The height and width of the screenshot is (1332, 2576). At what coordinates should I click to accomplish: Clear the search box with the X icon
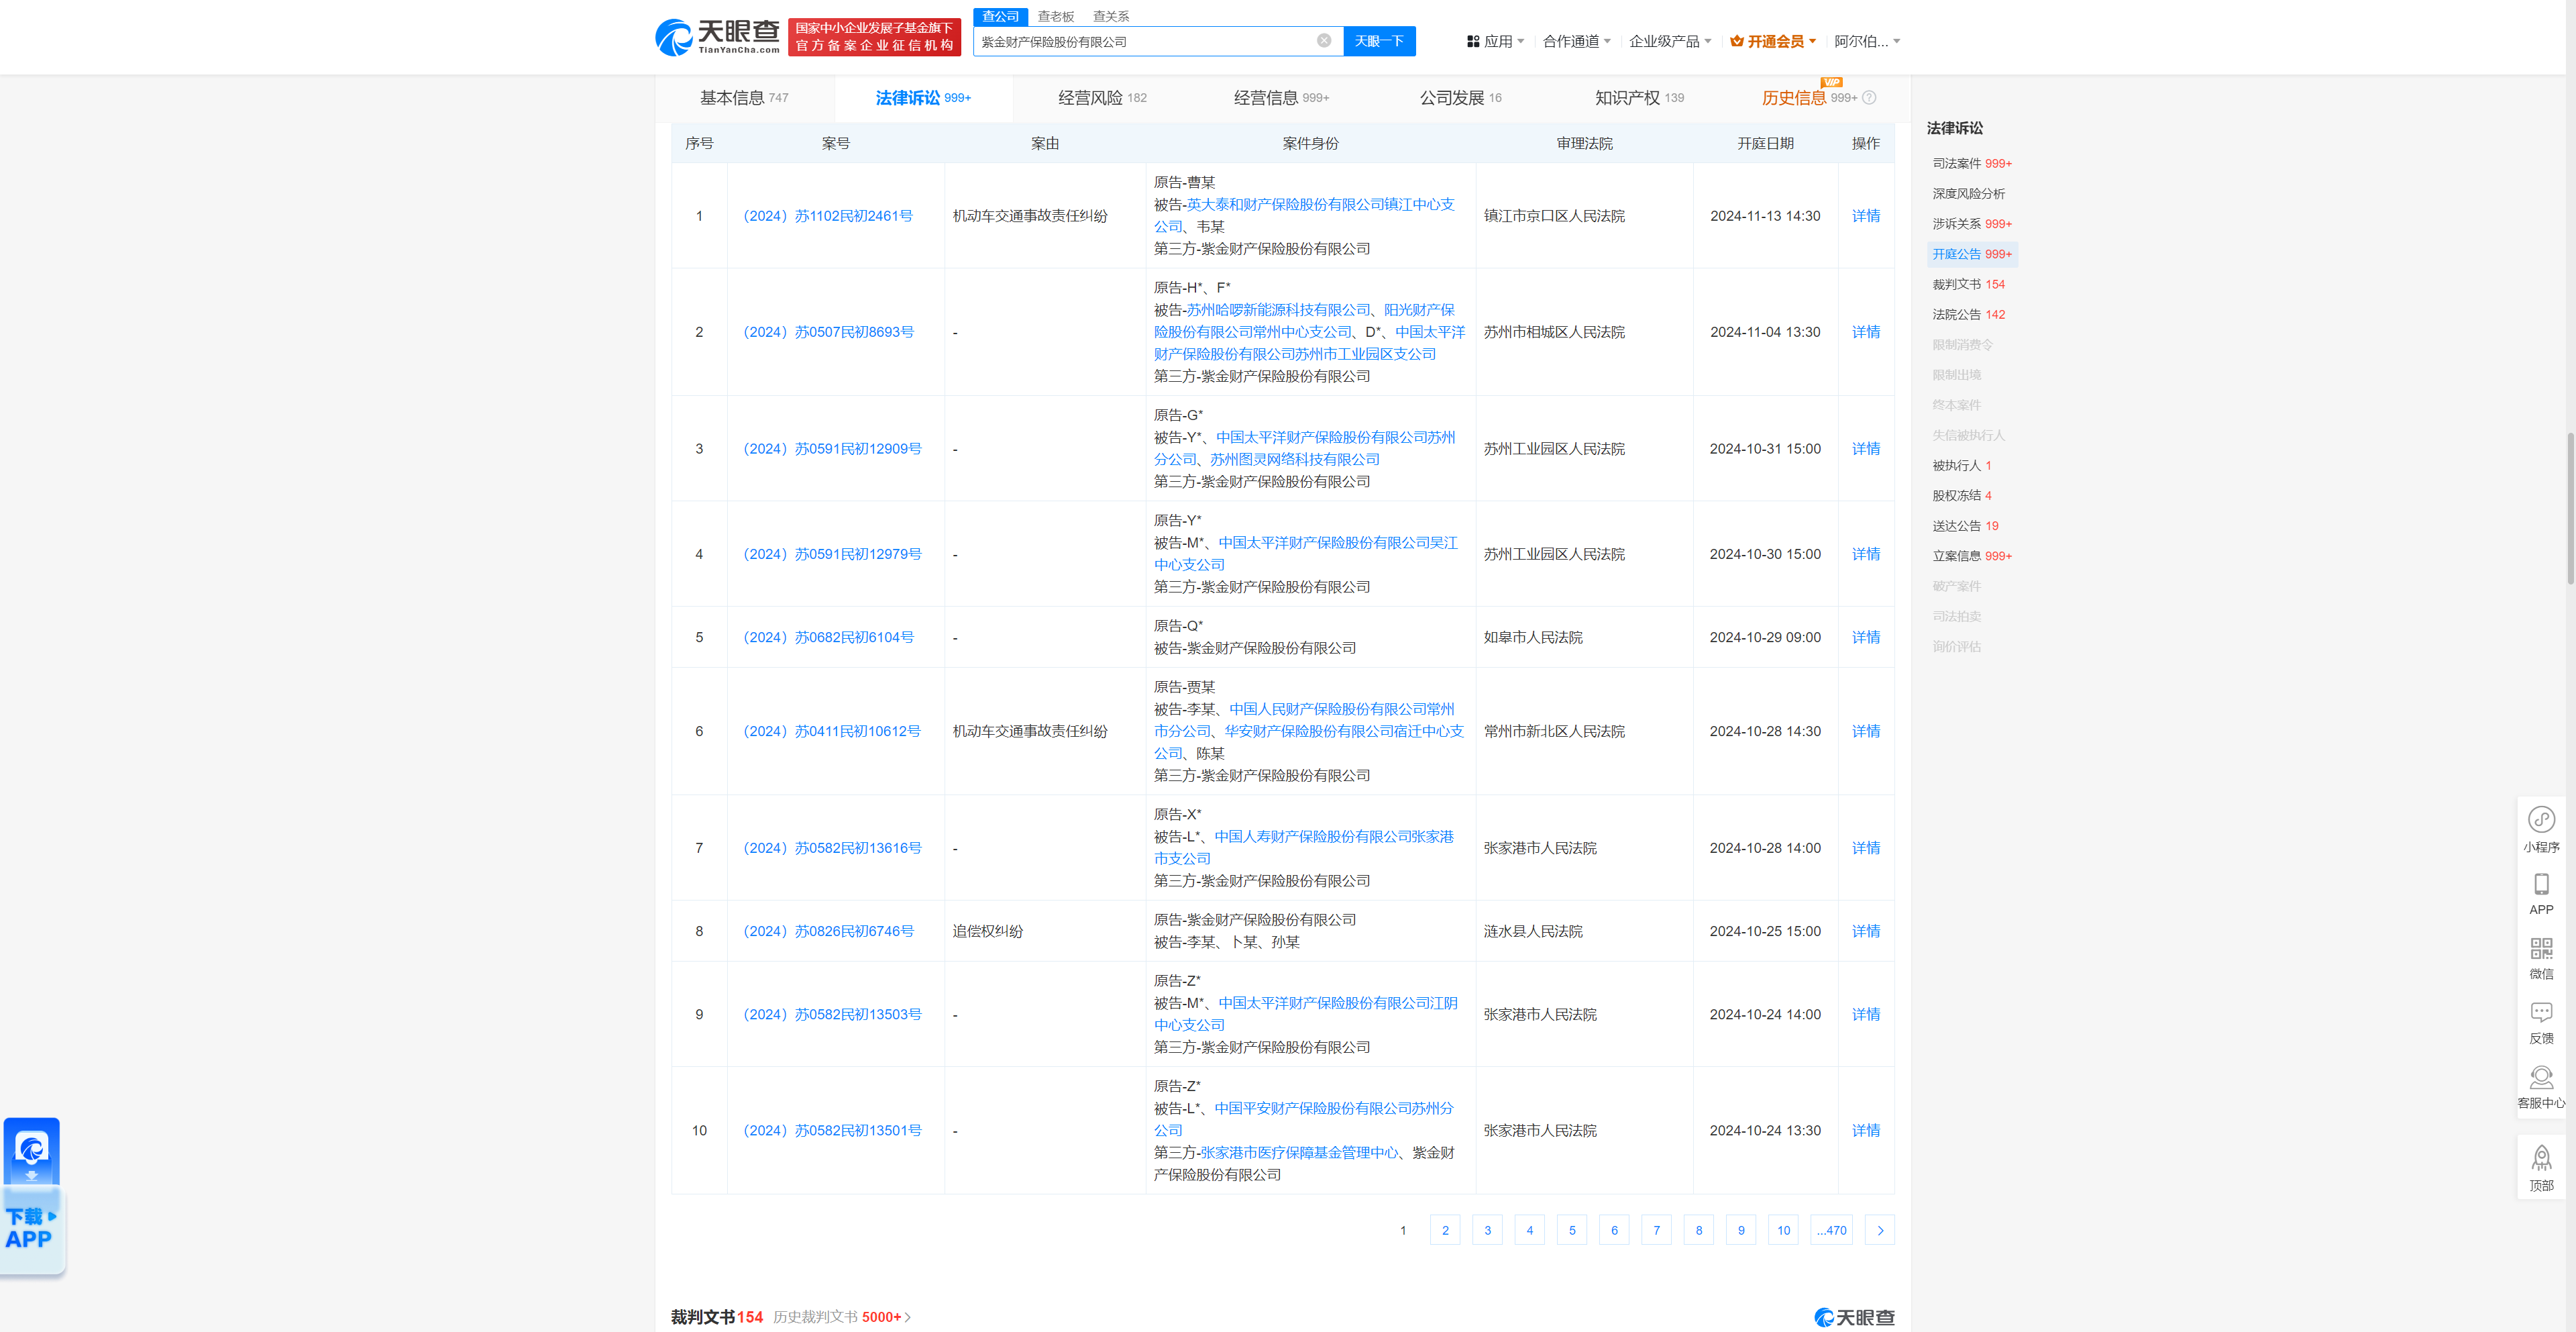(1323, 41)
